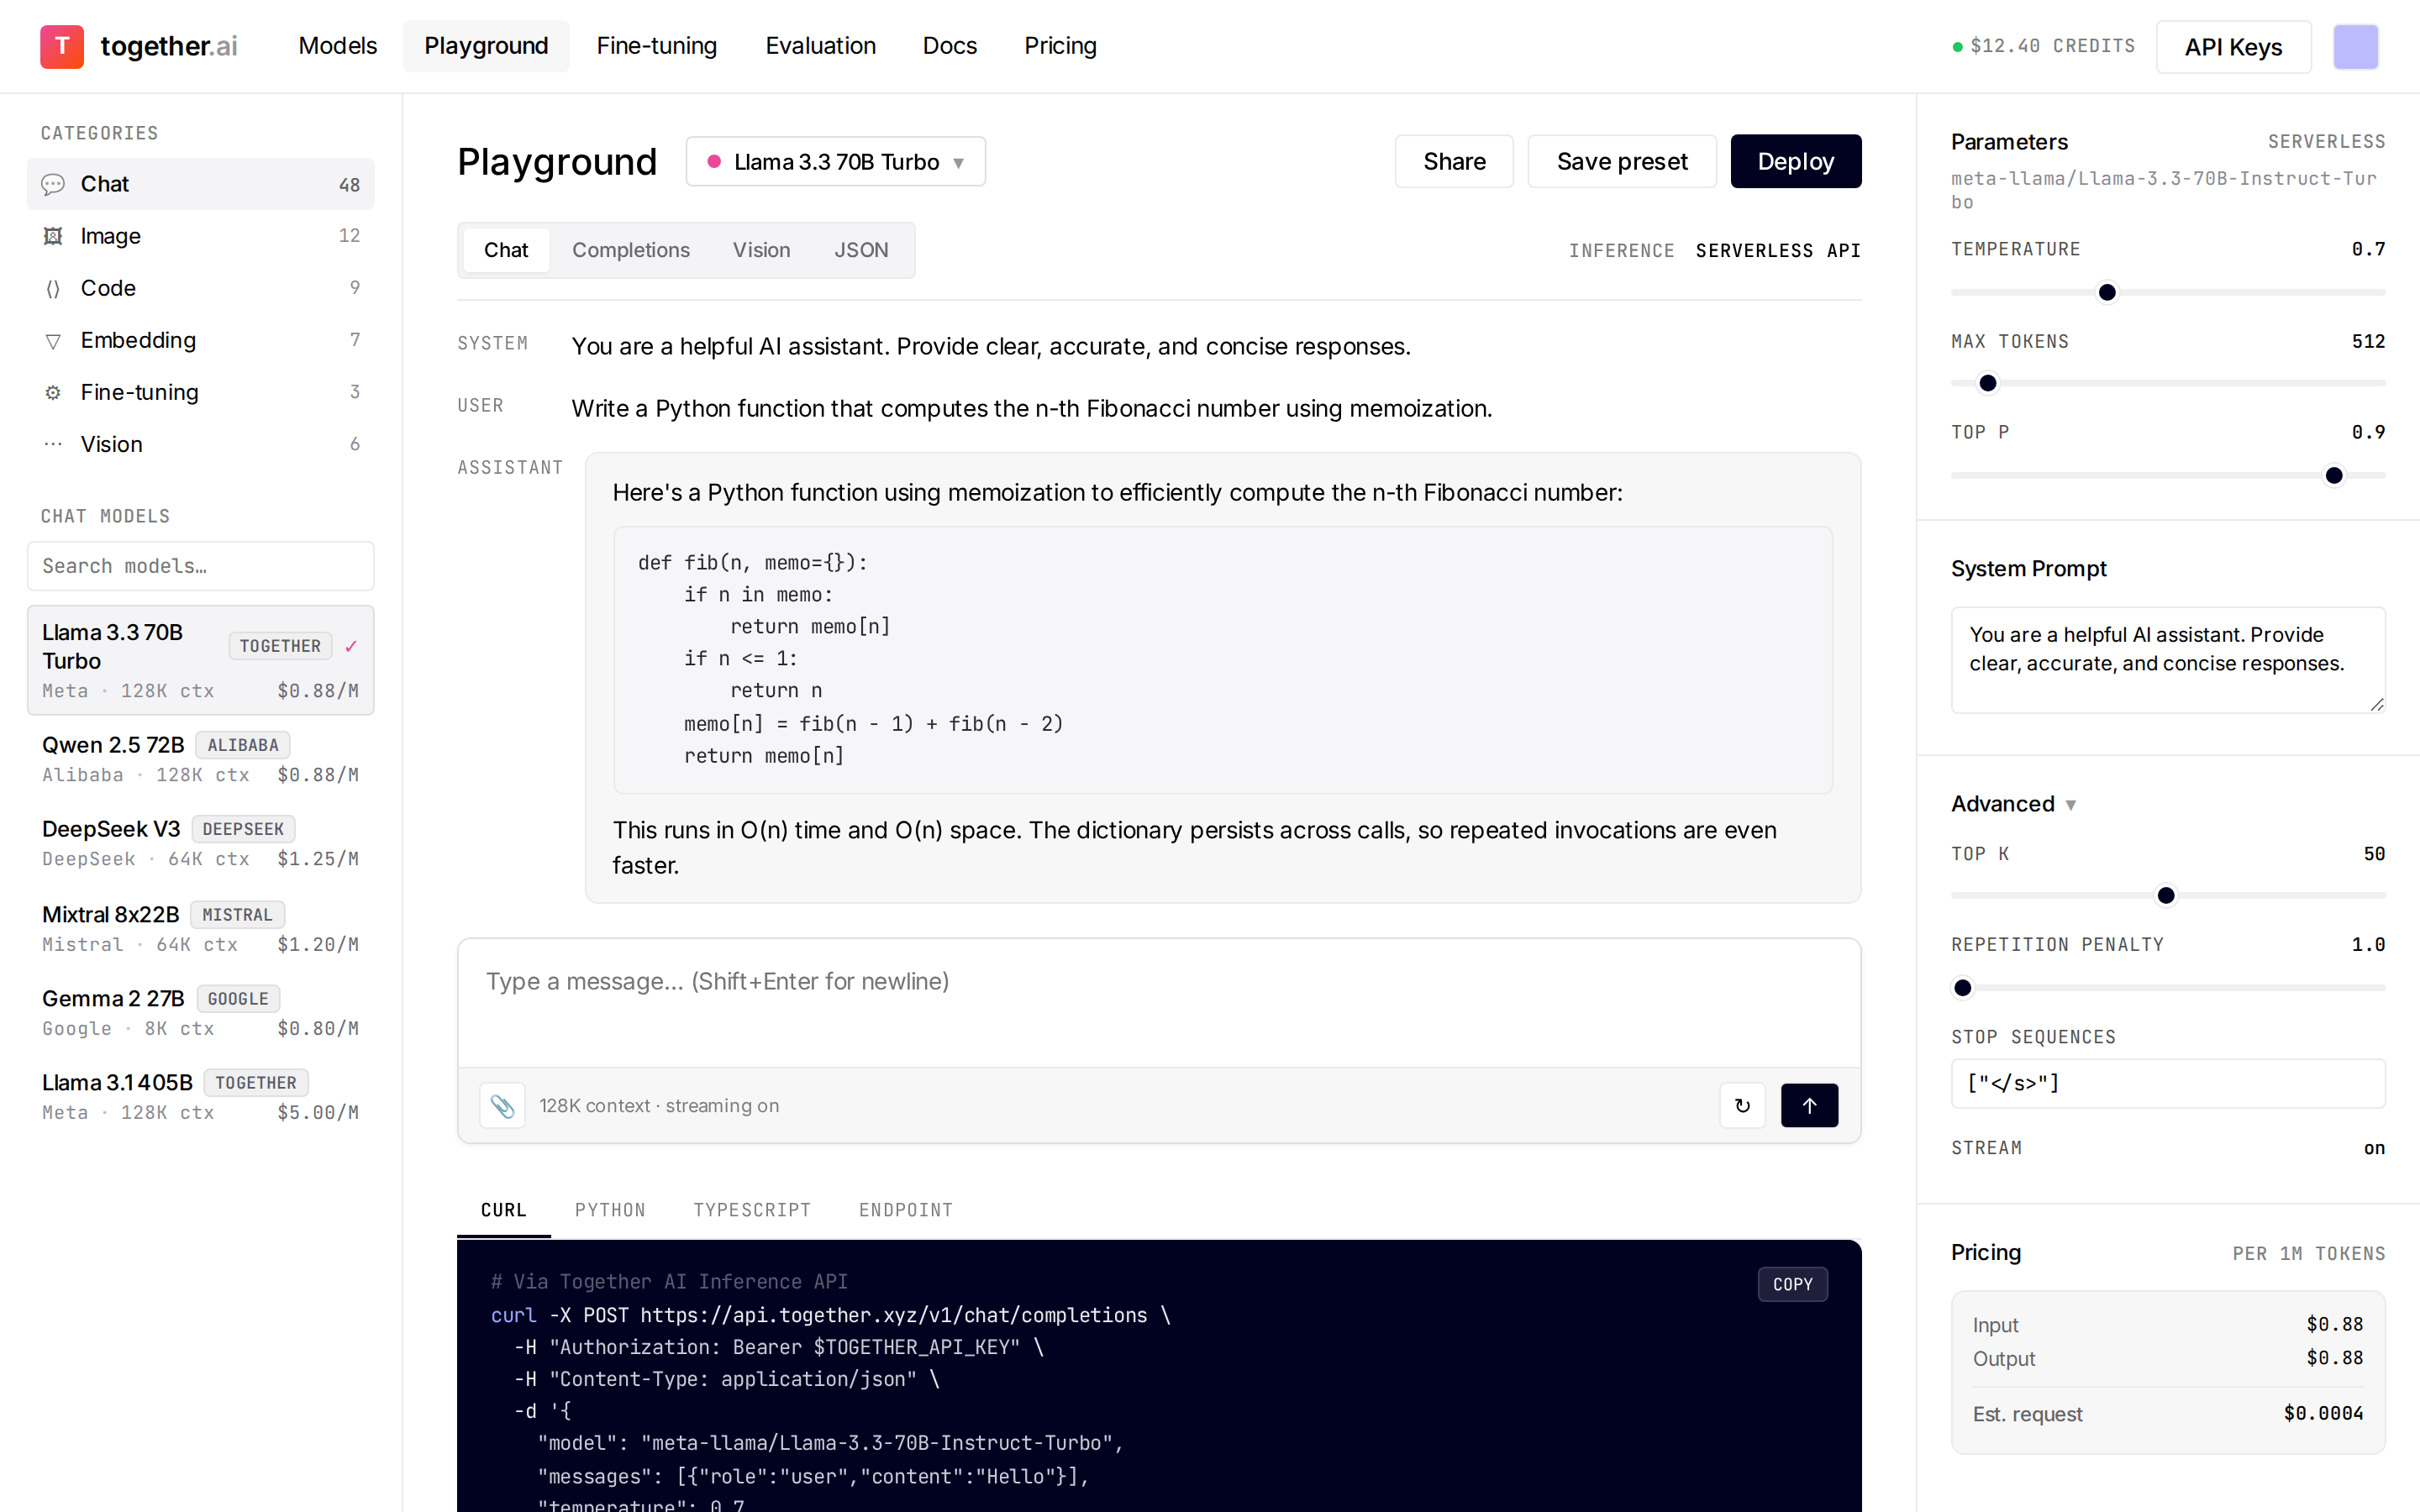Click the Share button
2420x1512 pixels.
coord(1454,161)
